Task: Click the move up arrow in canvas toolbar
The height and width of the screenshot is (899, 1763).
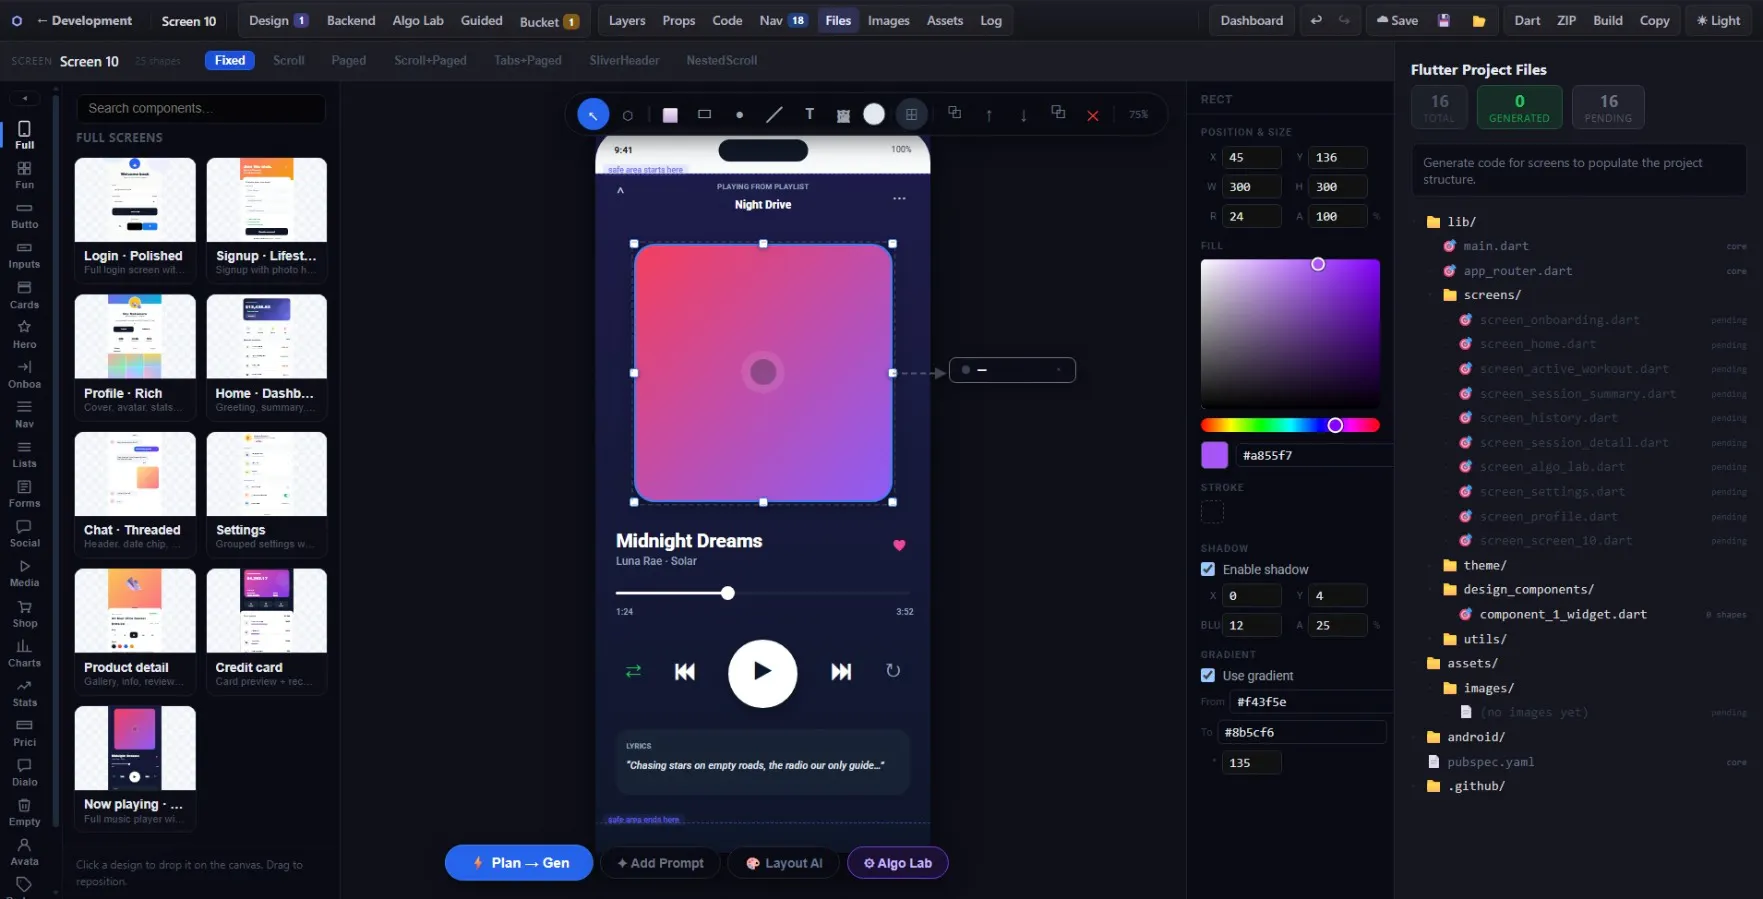Action: 989,115
